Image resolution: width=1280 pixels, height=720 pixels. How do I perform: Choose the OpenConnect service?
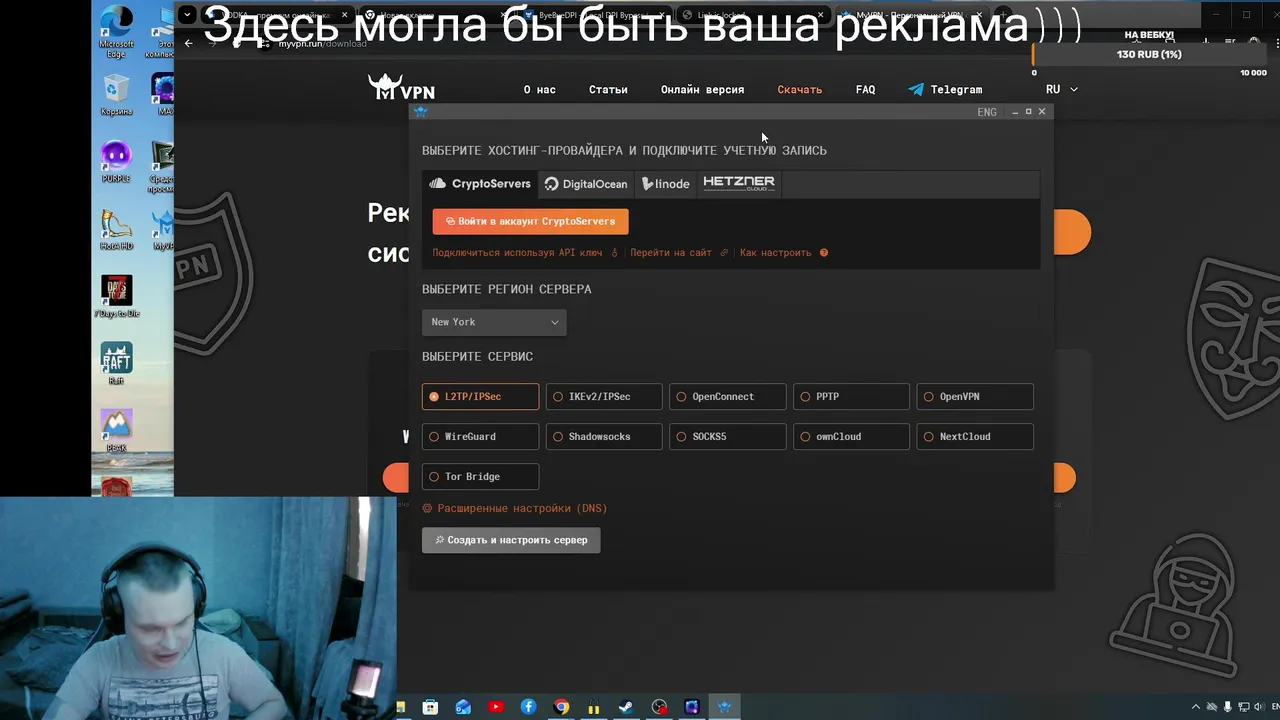[x=727, y=397]
